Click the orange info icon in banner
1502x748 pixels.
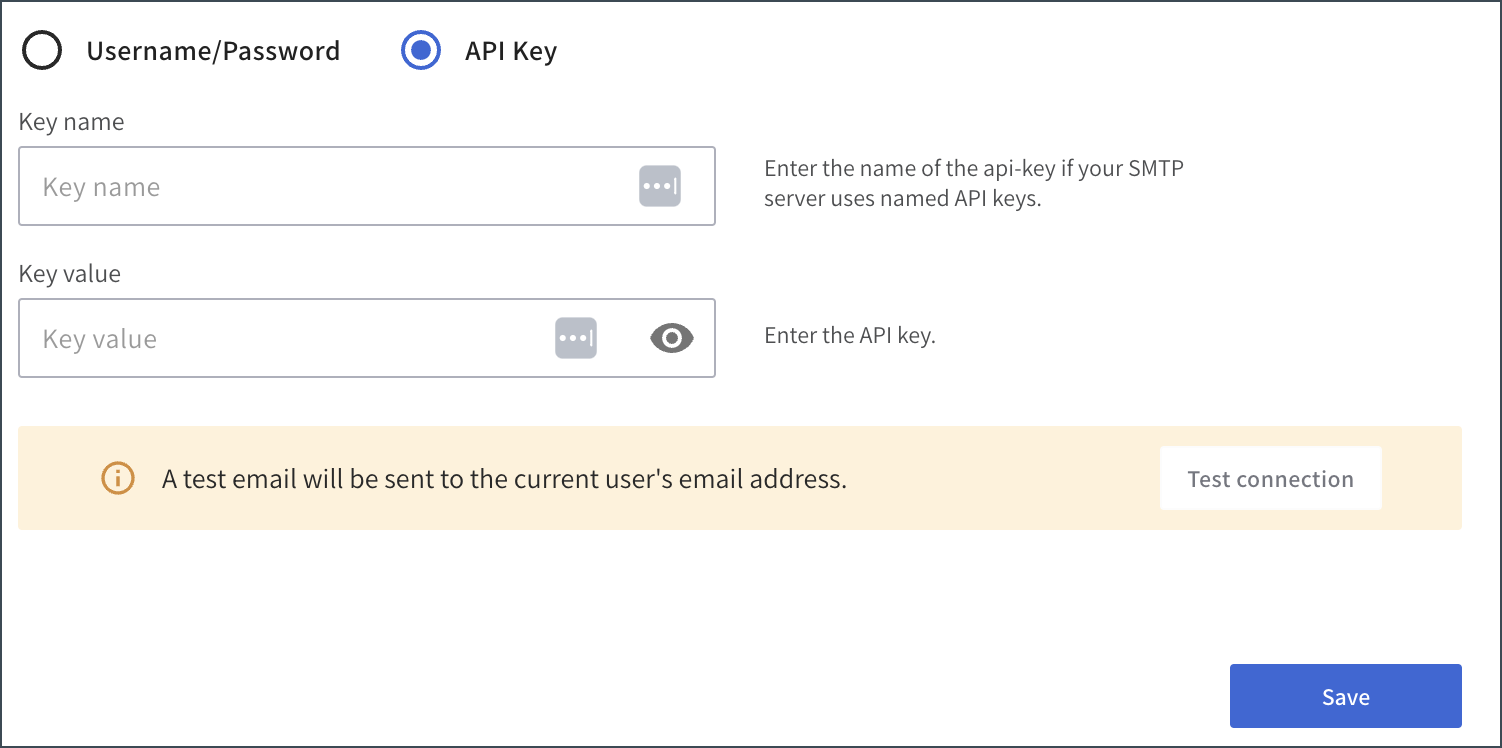117,479
